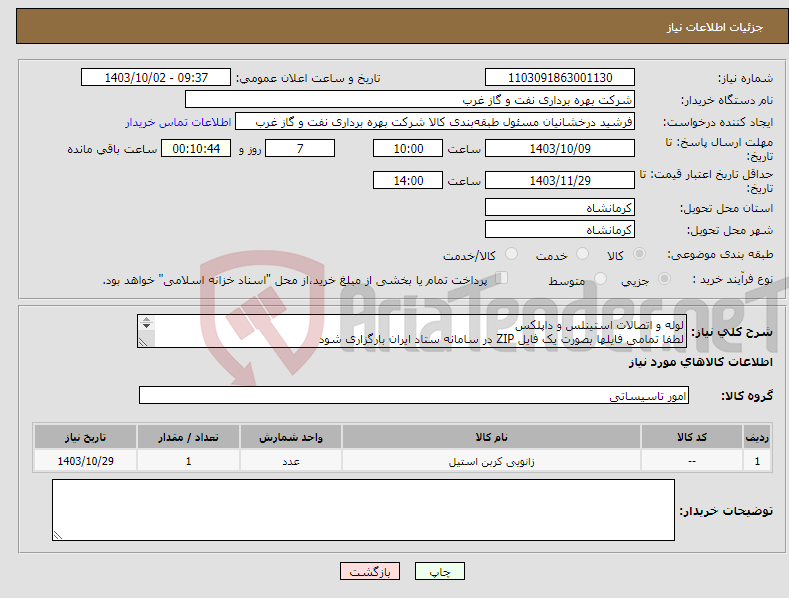
Task: Click the resize handle of description box
Action: click(x=143, y=342)
